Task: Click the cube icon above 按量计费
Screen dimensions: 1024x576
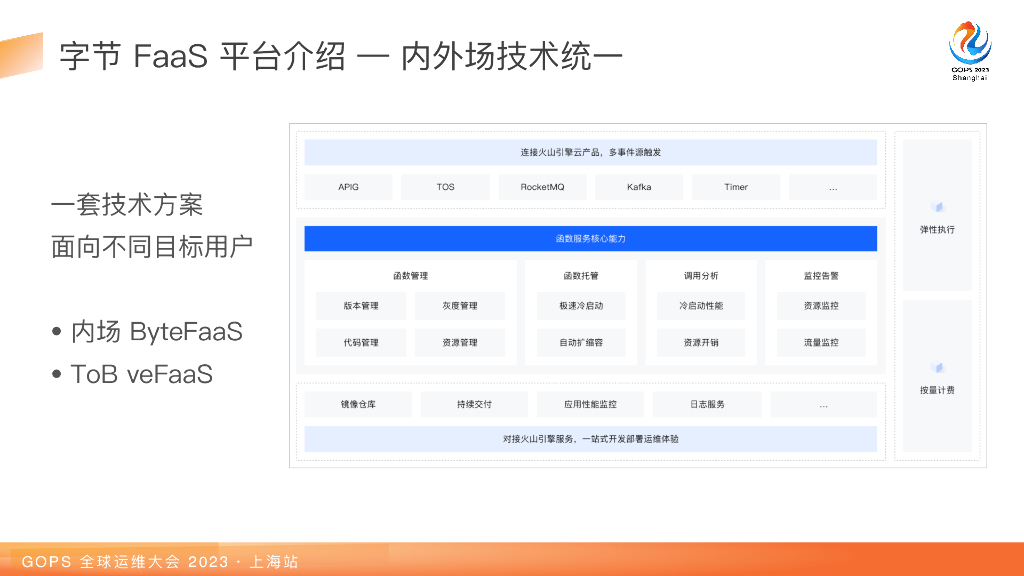Action: click(937, 368)
